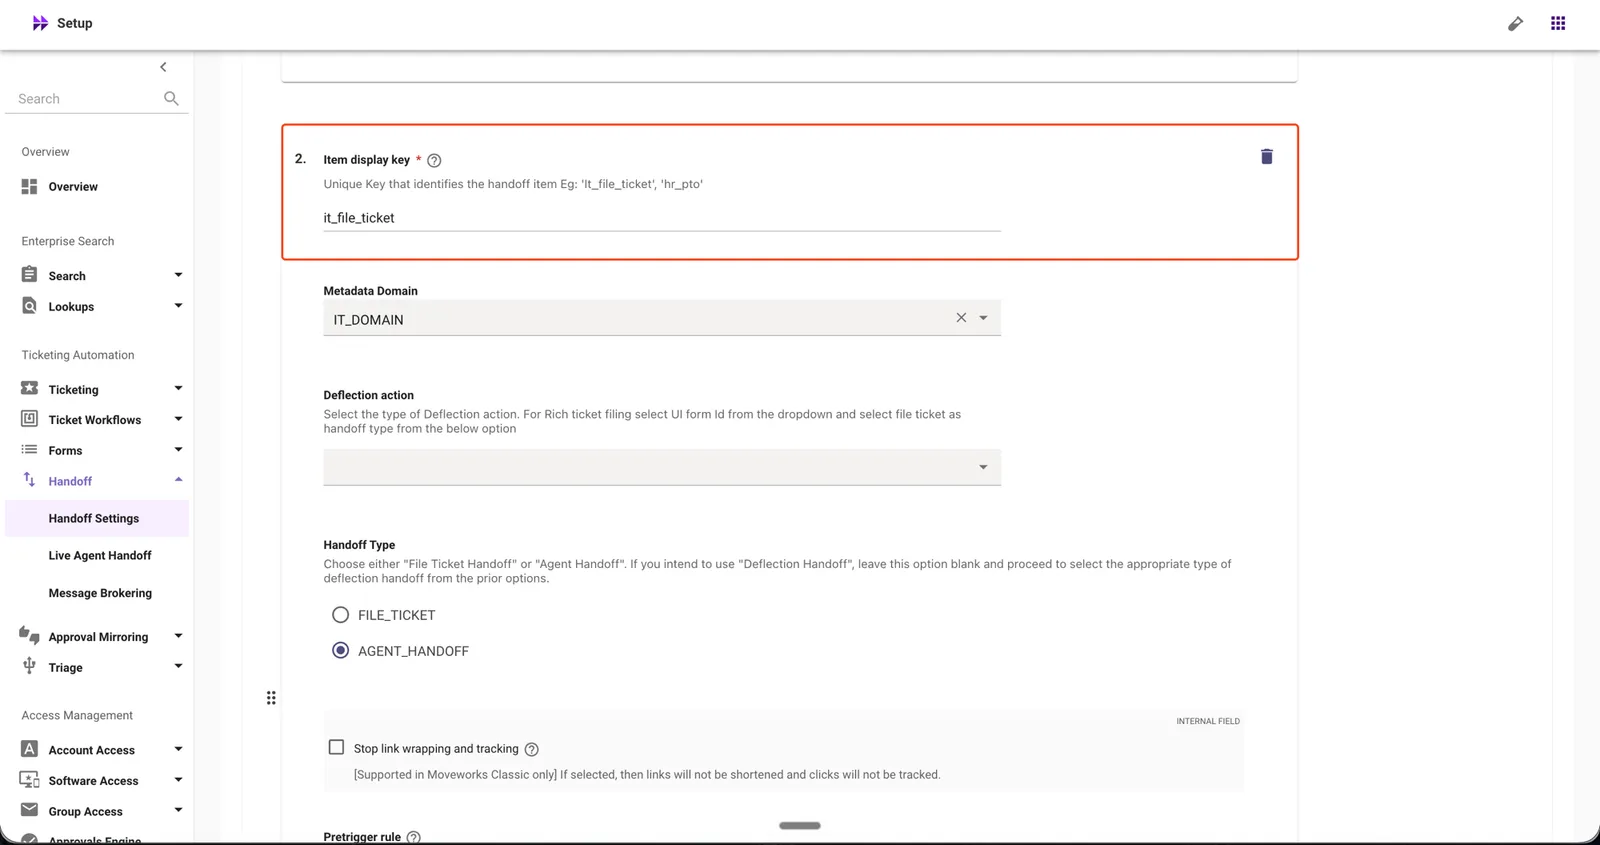Collapse the sidebar with the chevron
Viewport: 1600px width, 845px height.
pyautogui.click(x=163, y=67)
